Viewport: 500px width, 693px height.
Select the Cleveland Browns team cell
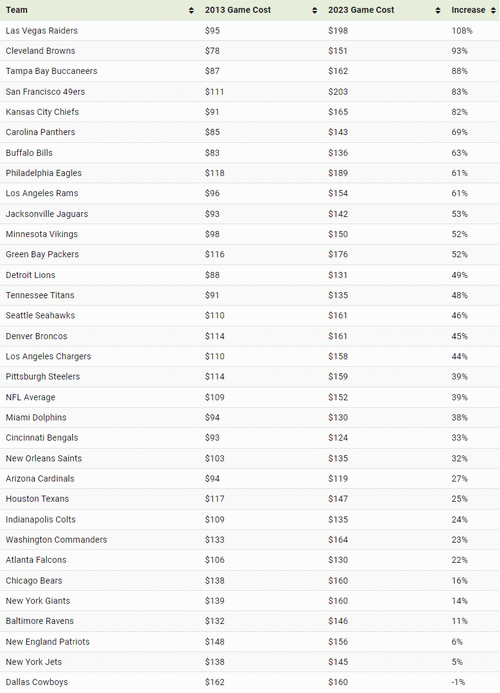tap(40, 51)
